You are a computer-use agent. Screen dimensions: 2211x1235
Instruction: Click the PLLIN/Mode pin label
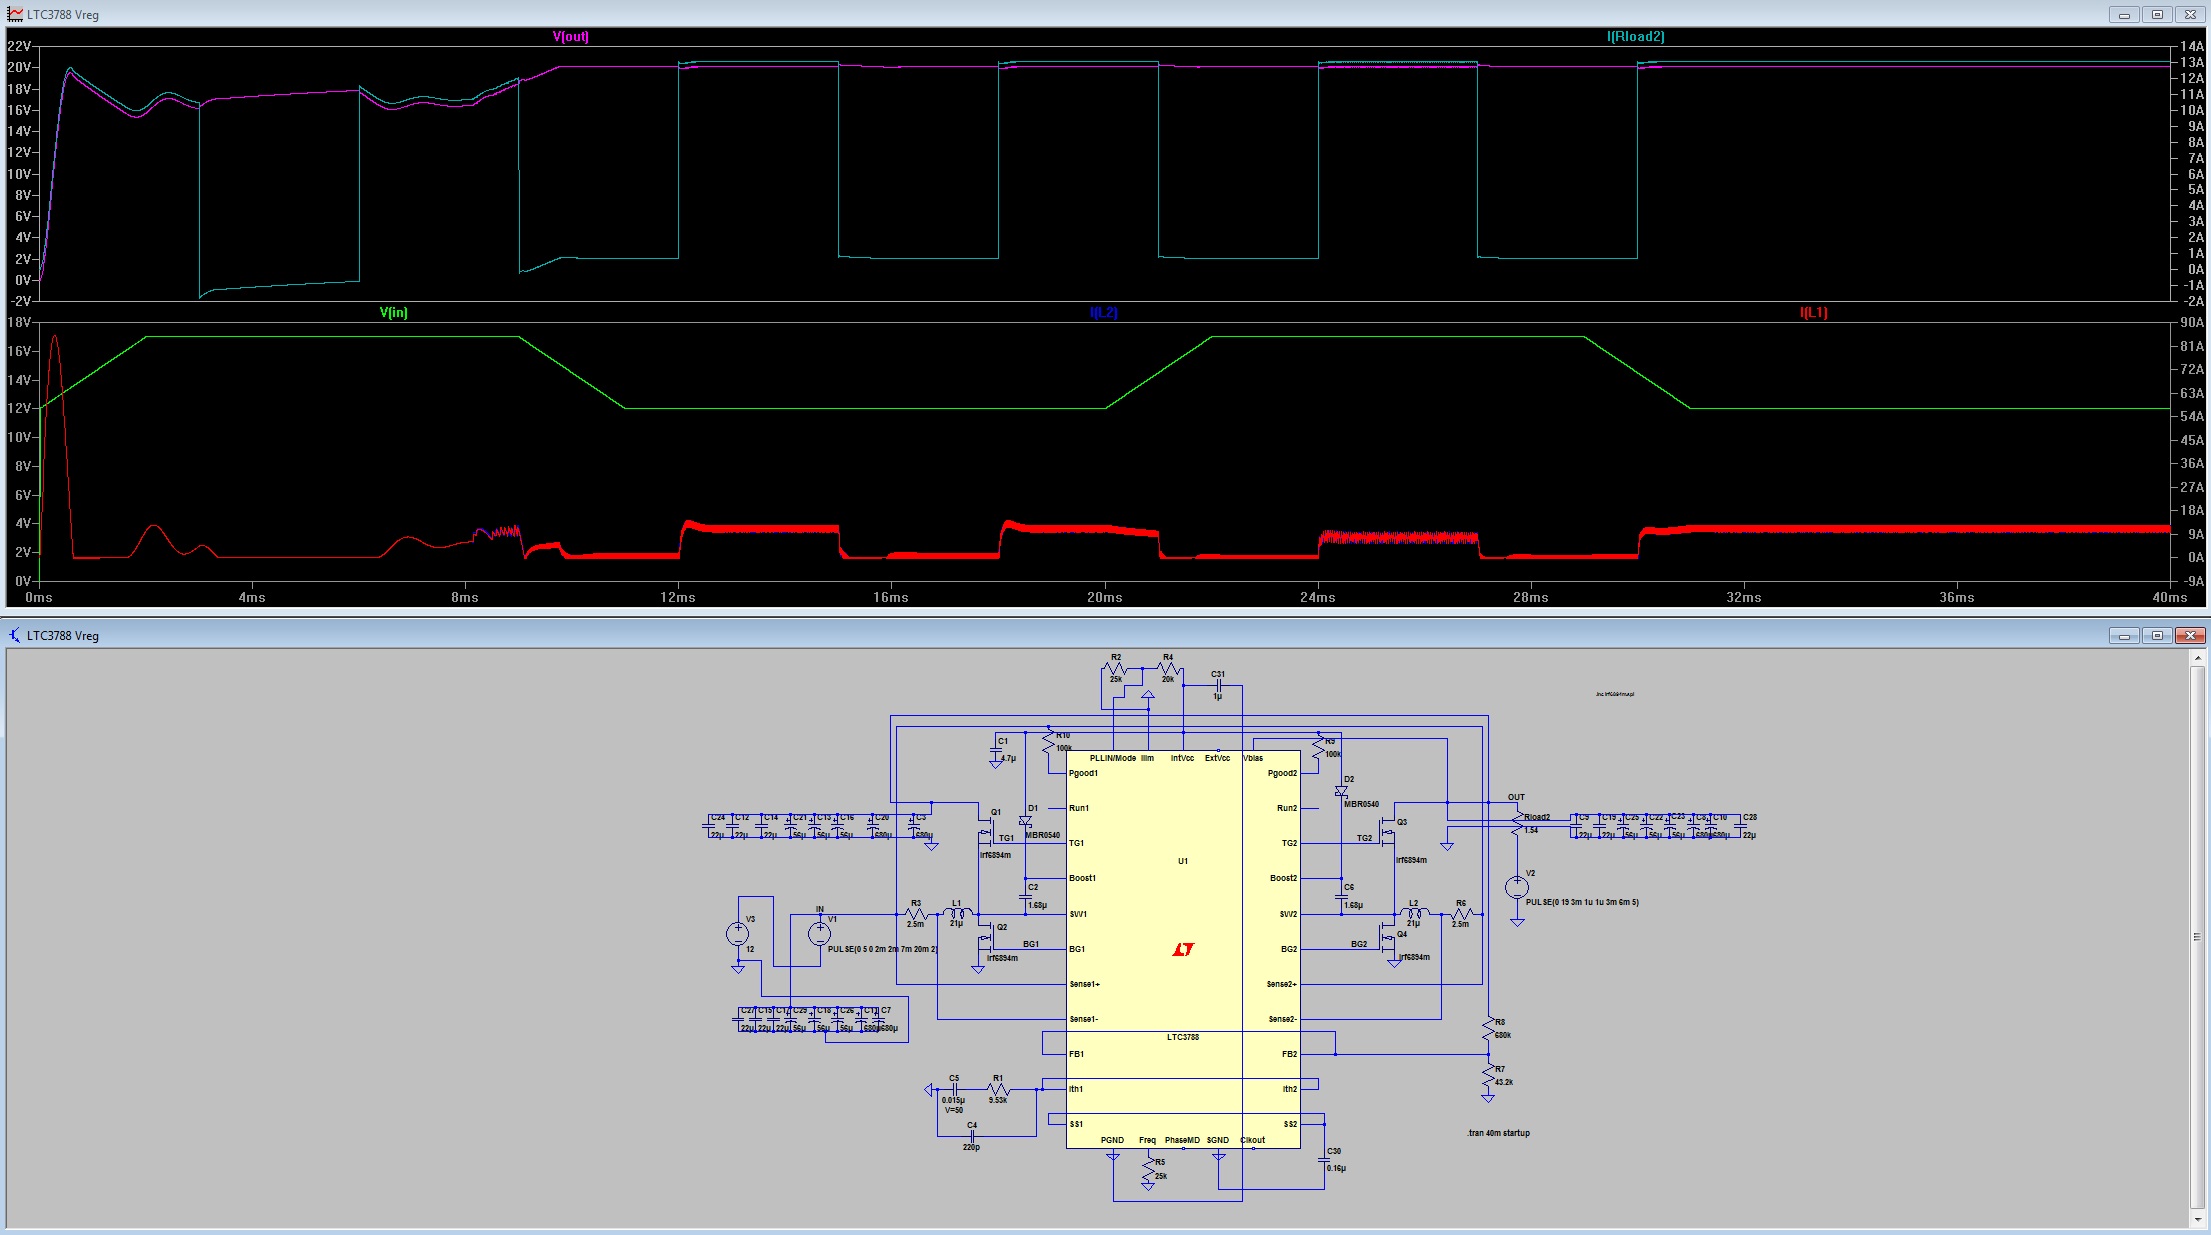(x=1113, y=758)
